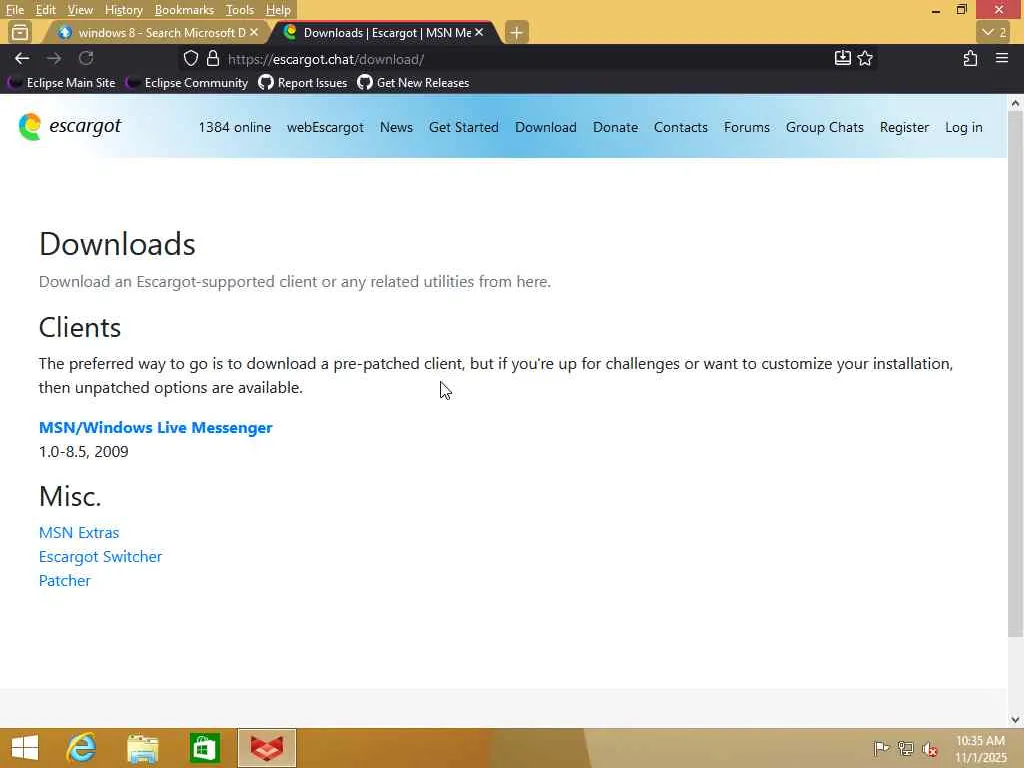Open sidebar toggle icon beside tabs
The width and height of the screenshot is (1024, 768).
tap(20, 32)
